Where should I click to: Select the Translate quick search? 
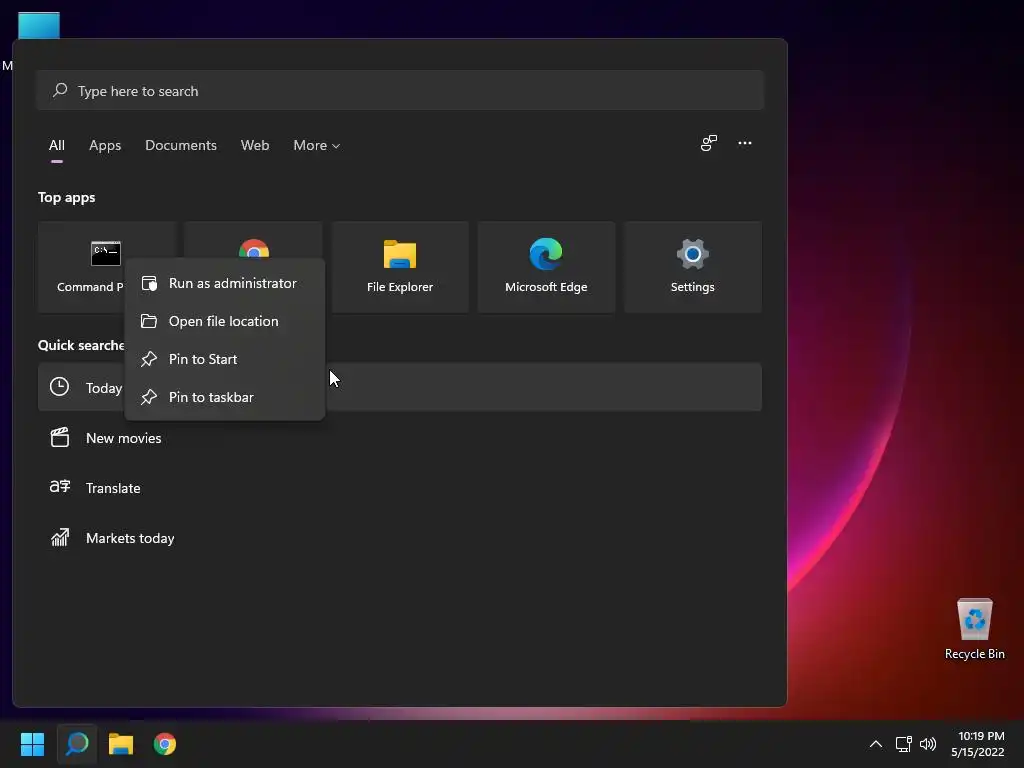pyautogui.click(x=400, y=488)
